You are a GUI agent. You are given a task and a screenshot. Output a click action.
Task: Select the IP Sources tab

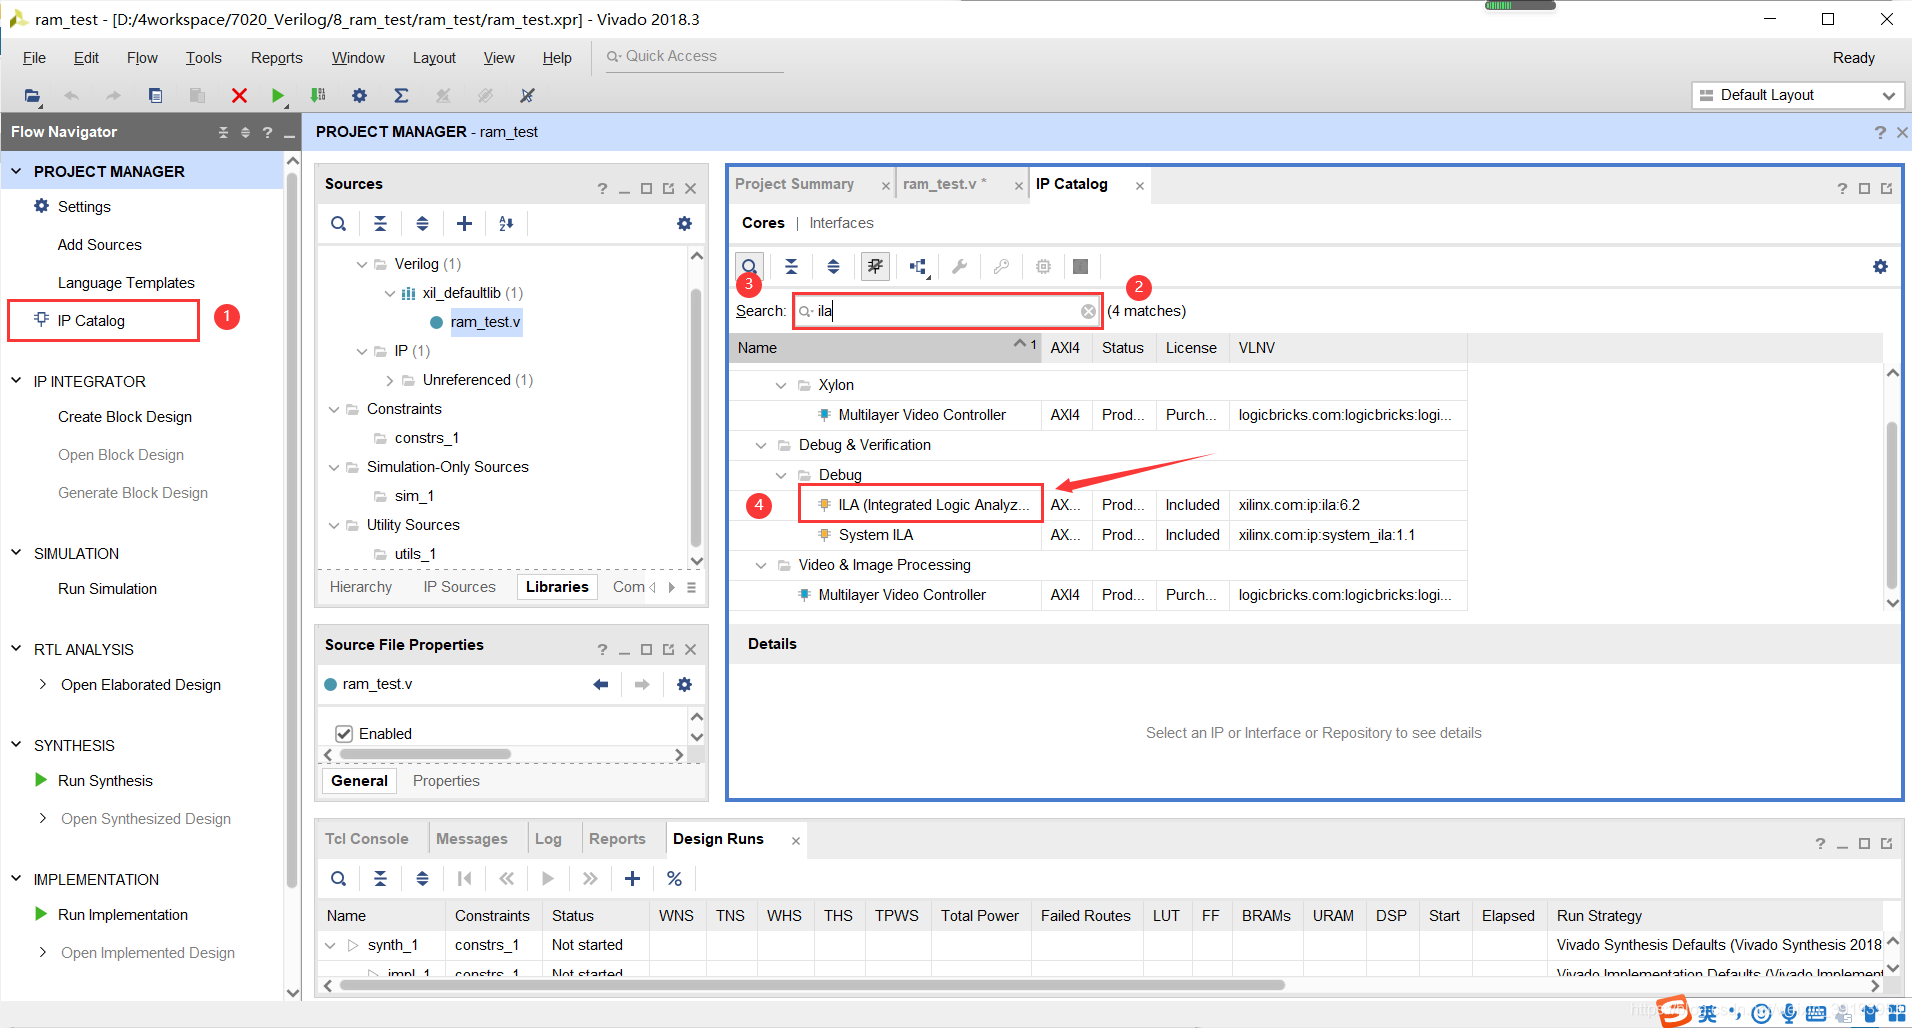pos(459,587)
